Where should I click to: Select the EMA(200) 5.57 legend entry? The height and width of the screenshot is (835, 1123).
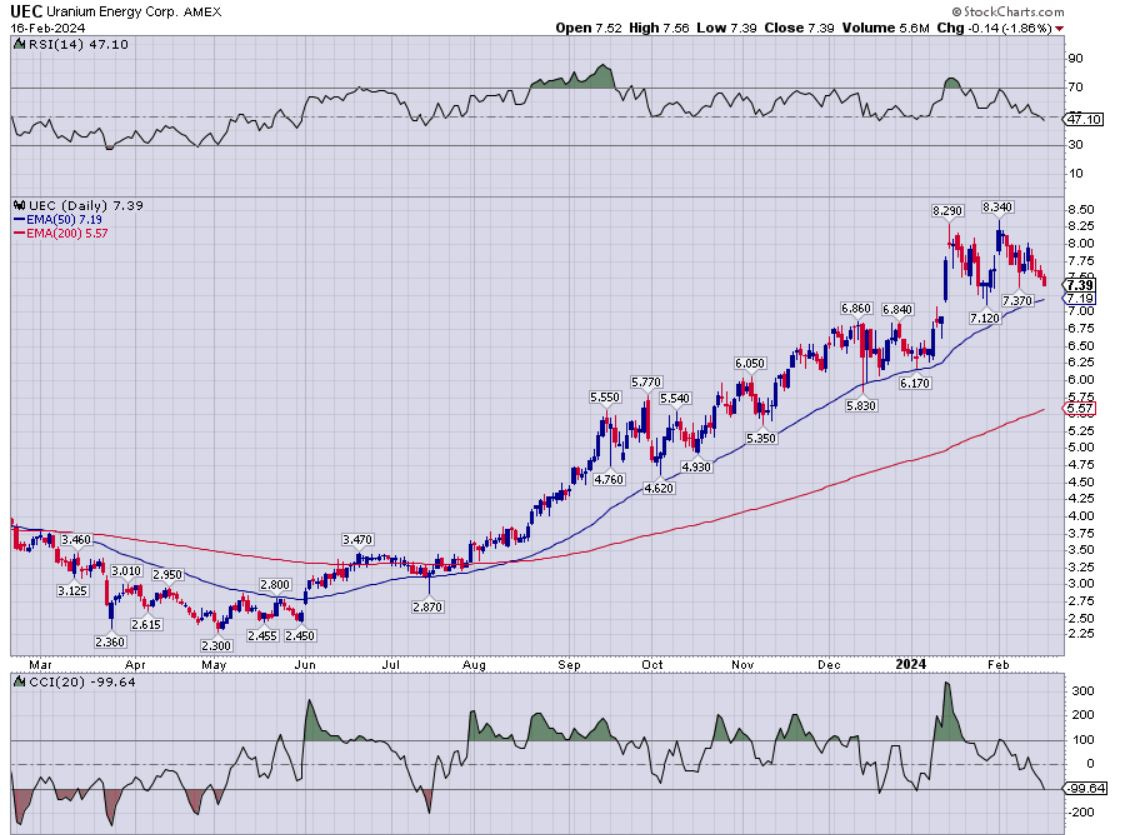point(61,233)
